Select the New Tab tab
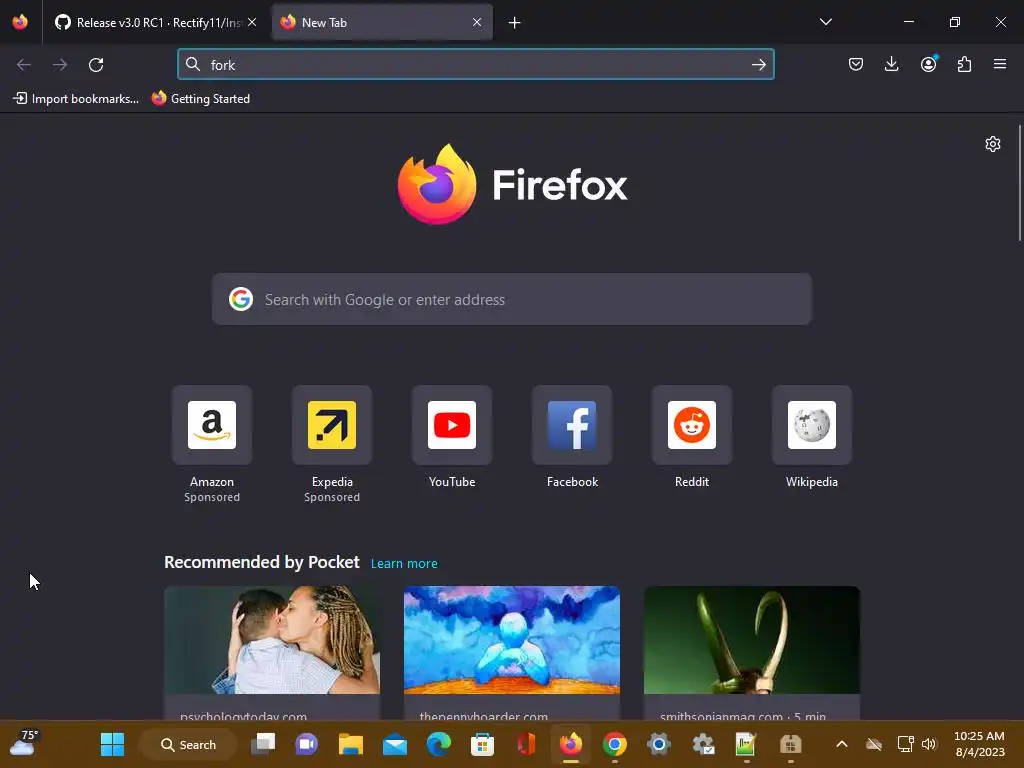This screenshot has width=1024, height=768. [x=381, y=23]
